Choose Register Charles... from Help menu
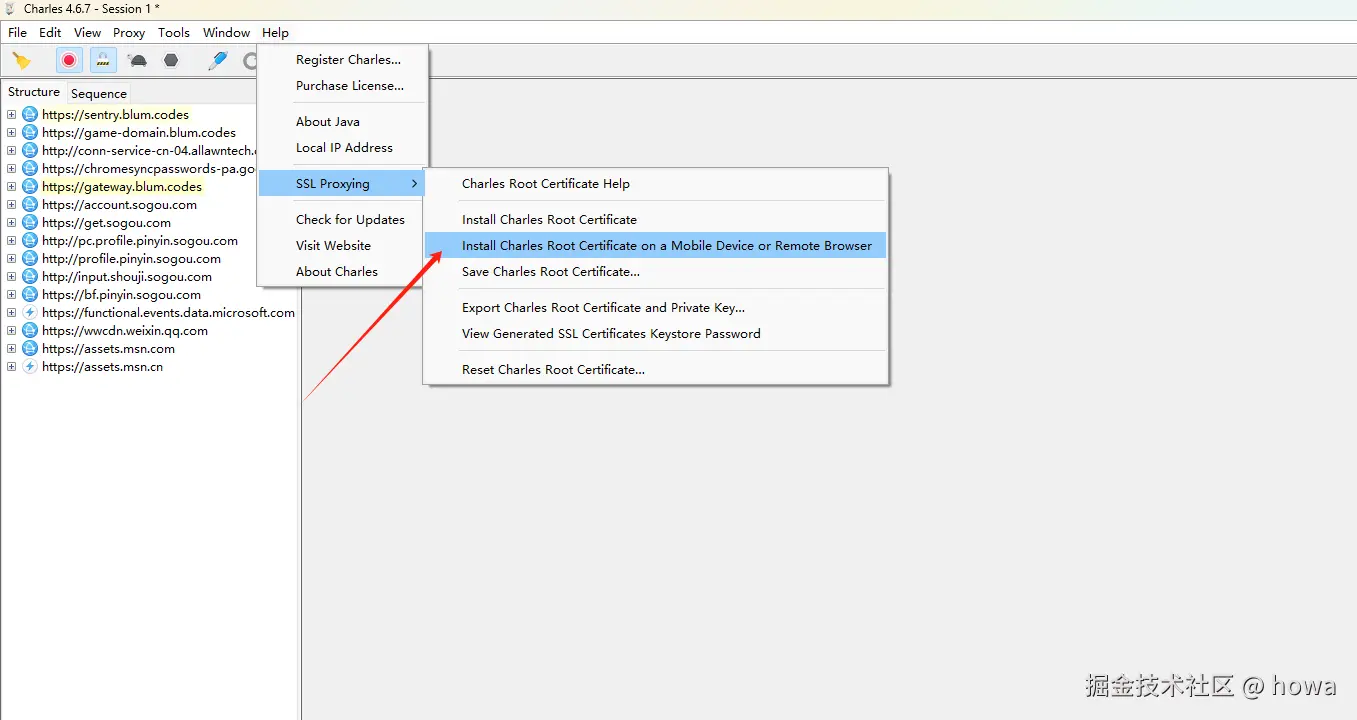Screen dimensions: 1357x720 point(343,60)
